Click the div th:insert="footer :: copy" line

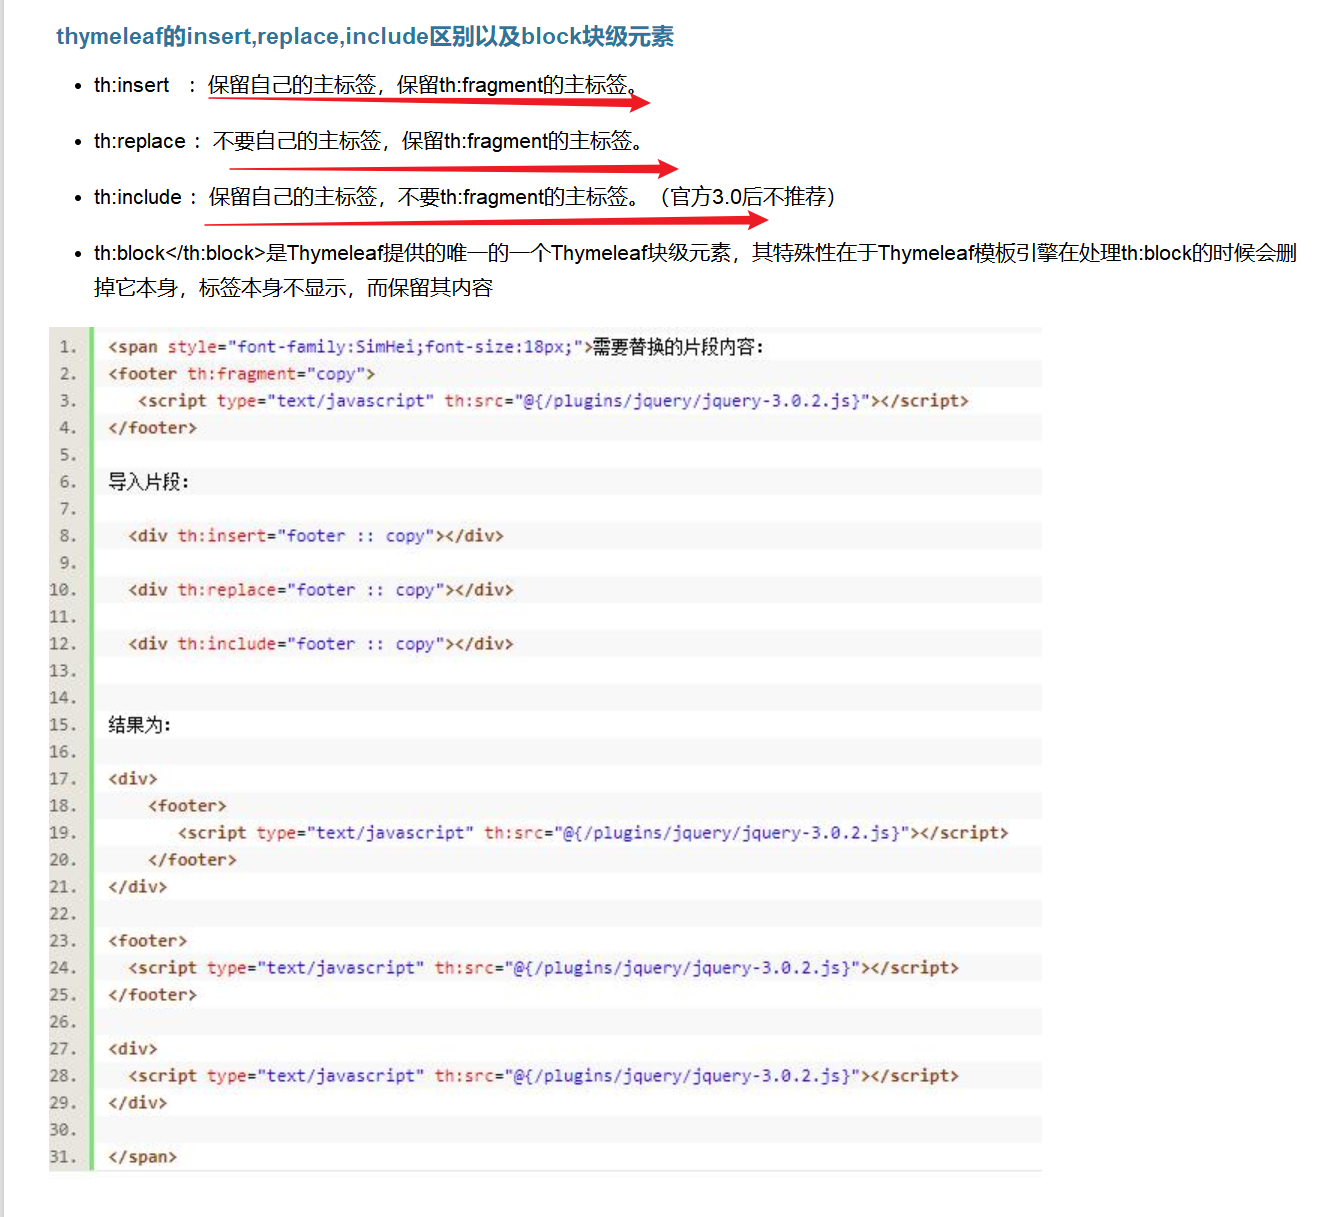coord(316,536)
